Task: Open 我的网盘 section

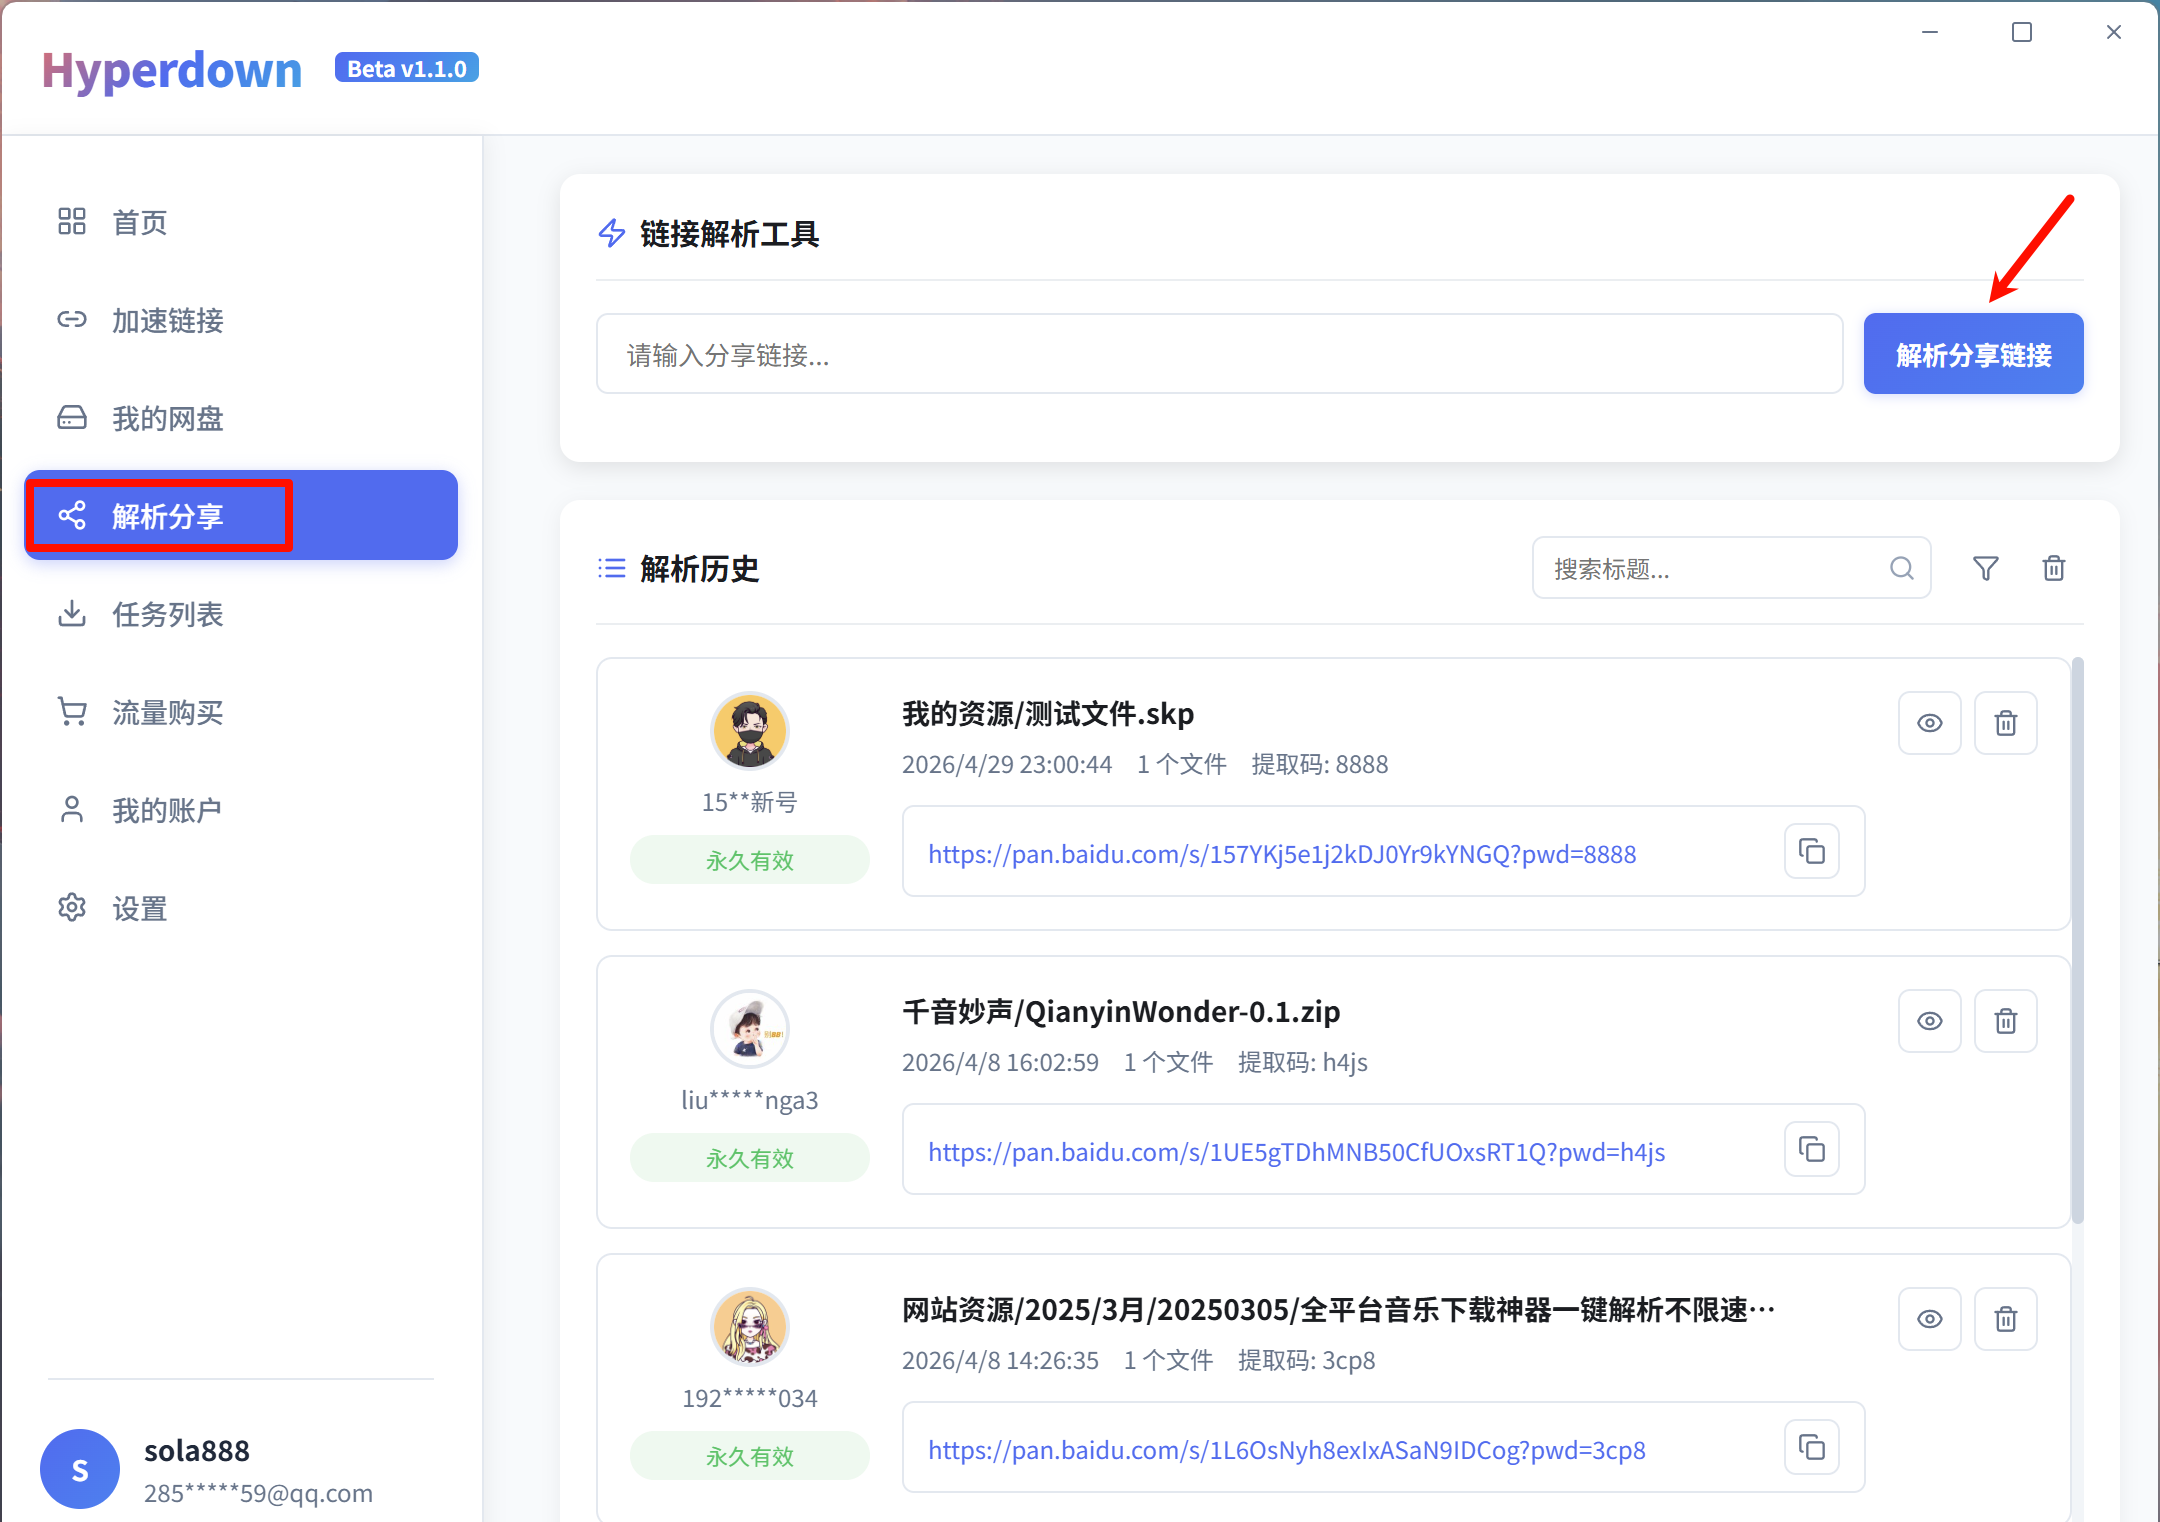Action: pyautogui.click(x=241, y=418)
